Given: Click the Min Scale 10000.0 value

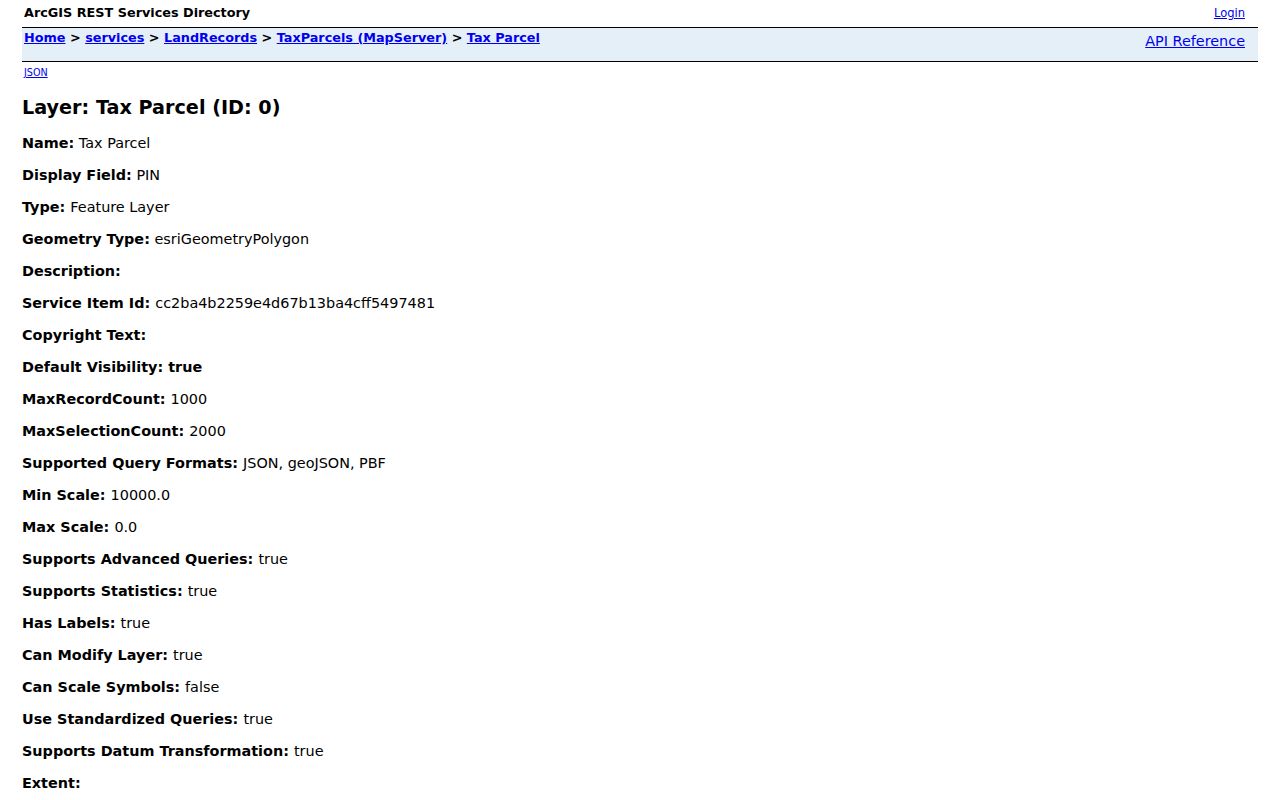Looking at the screenshot, I should (x=141, y=495).
